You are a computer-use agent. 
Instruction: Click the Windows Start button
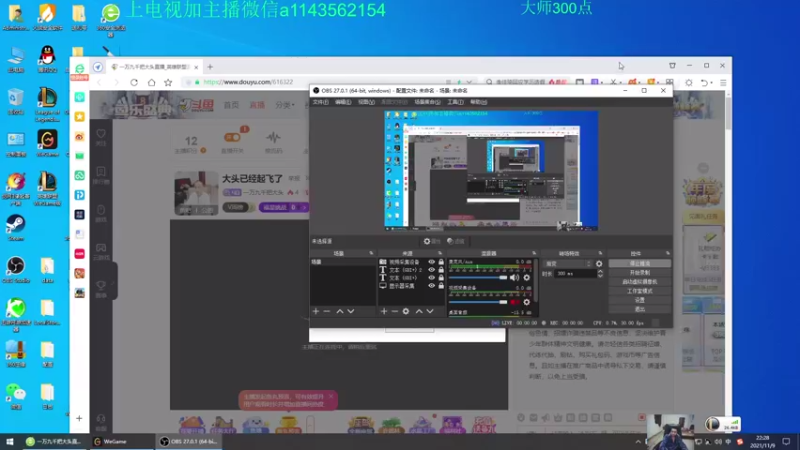coord(9,442)
